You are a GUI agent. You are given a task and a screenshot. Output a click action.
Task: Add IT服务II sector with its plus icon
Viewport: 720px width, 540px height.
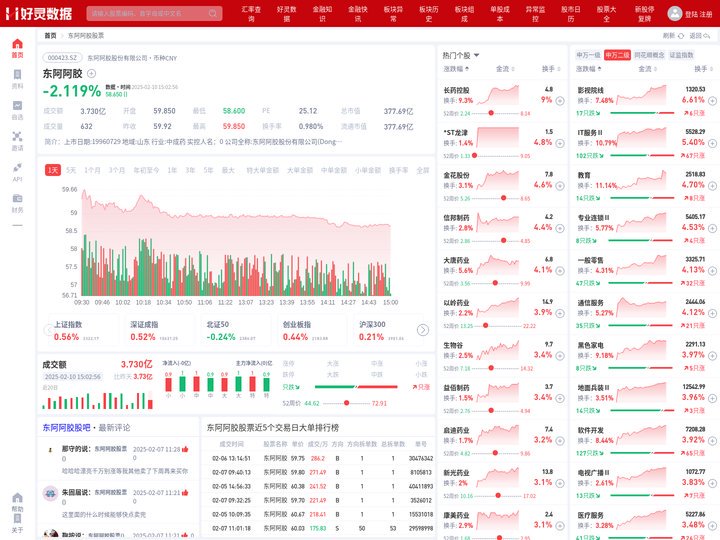tap(712, 143)
